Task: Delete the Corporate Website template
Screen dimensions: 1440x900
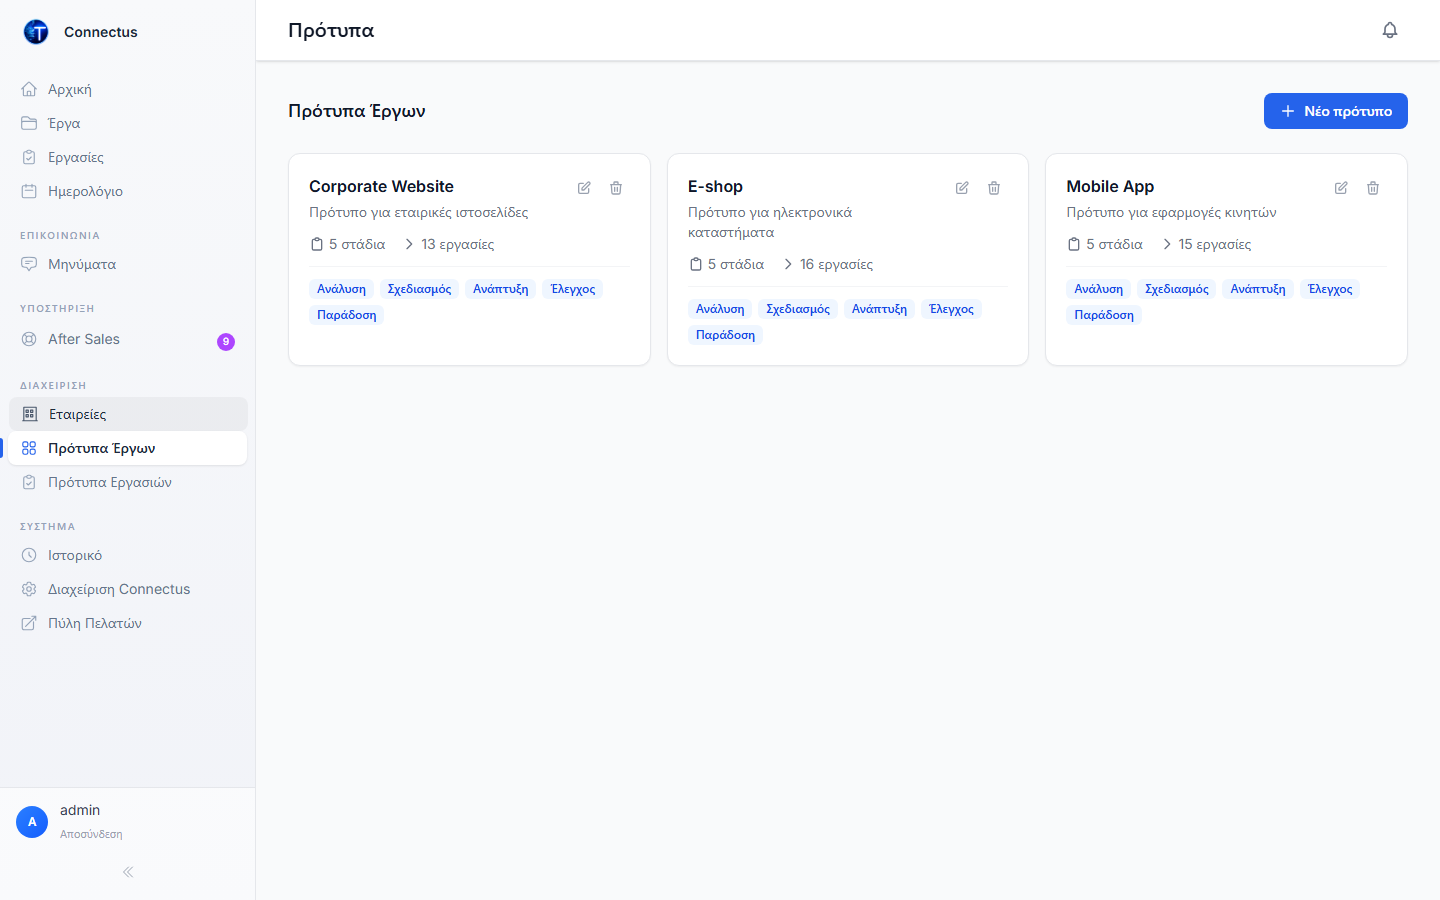Action: 616,188
